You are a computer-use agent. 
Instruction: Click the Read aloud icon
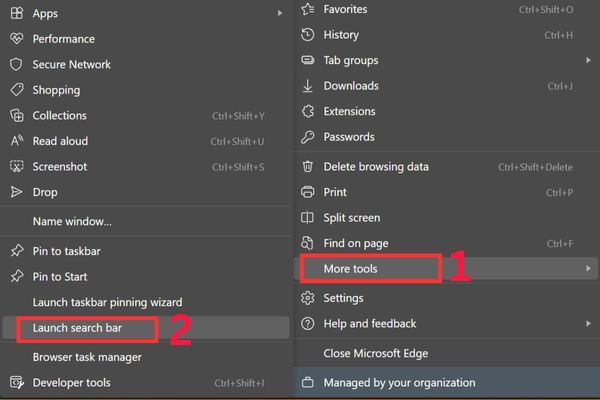coord(16,141)
